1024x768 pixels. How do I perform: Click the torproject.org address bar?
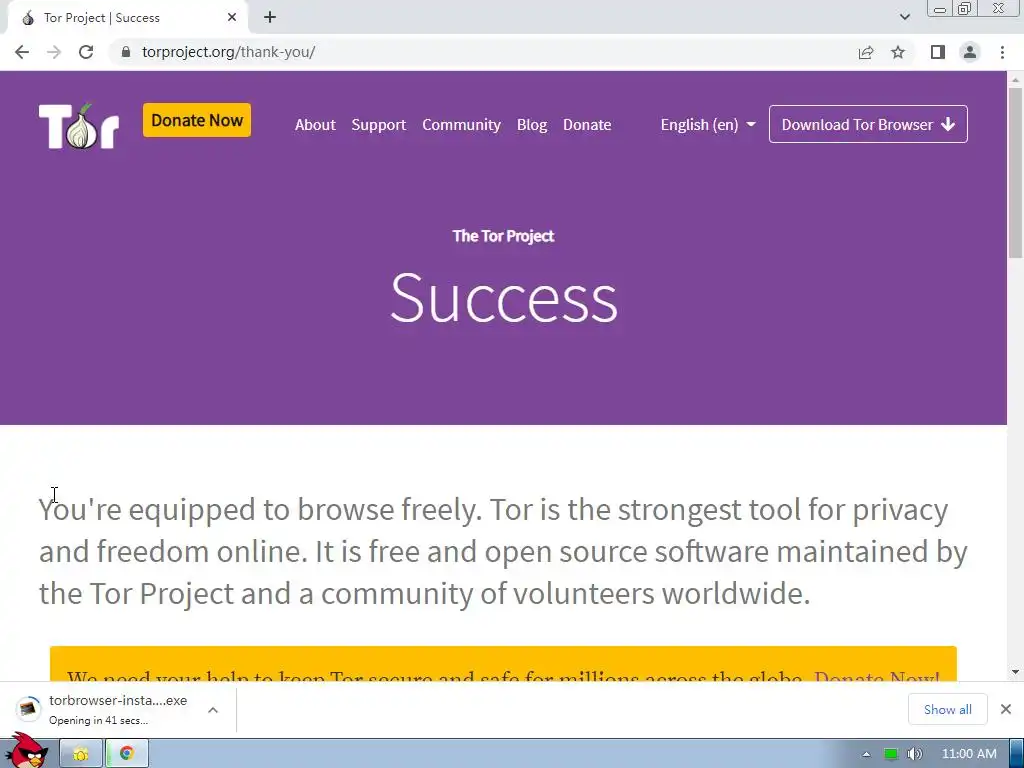click(483, 52)
